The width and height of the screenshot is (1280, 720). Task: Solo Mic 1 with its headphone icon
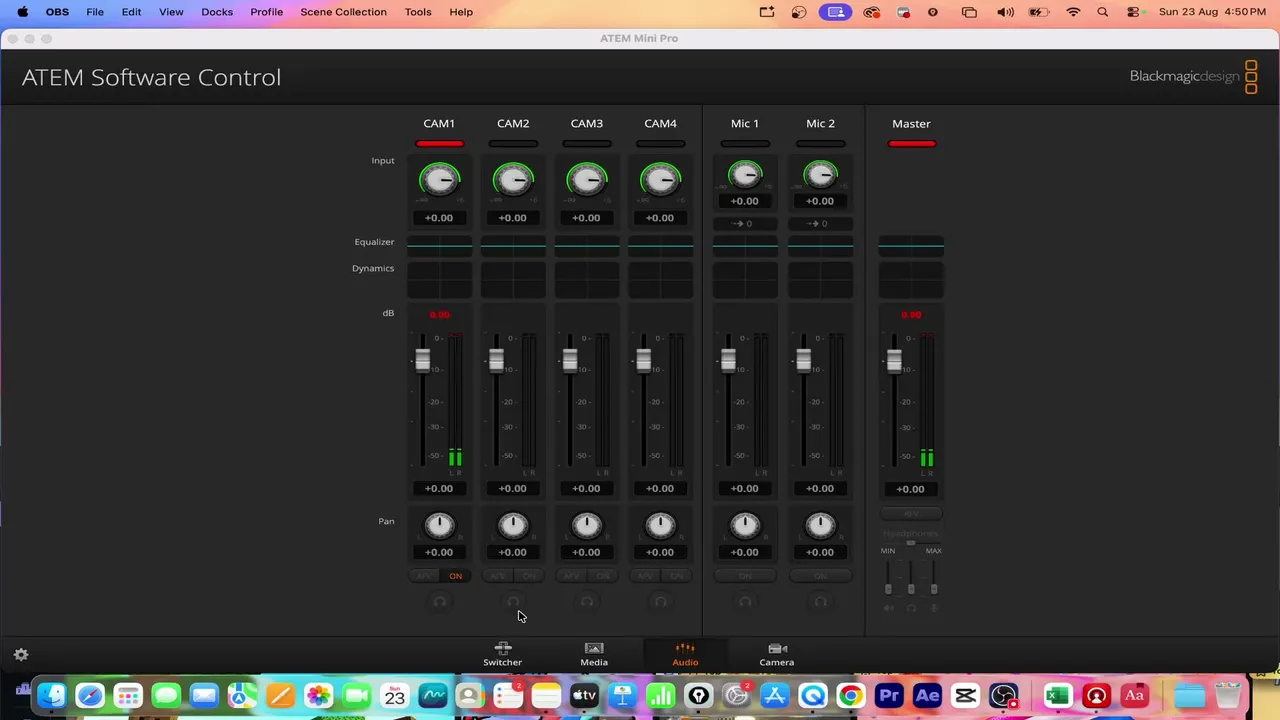point(745,602)
